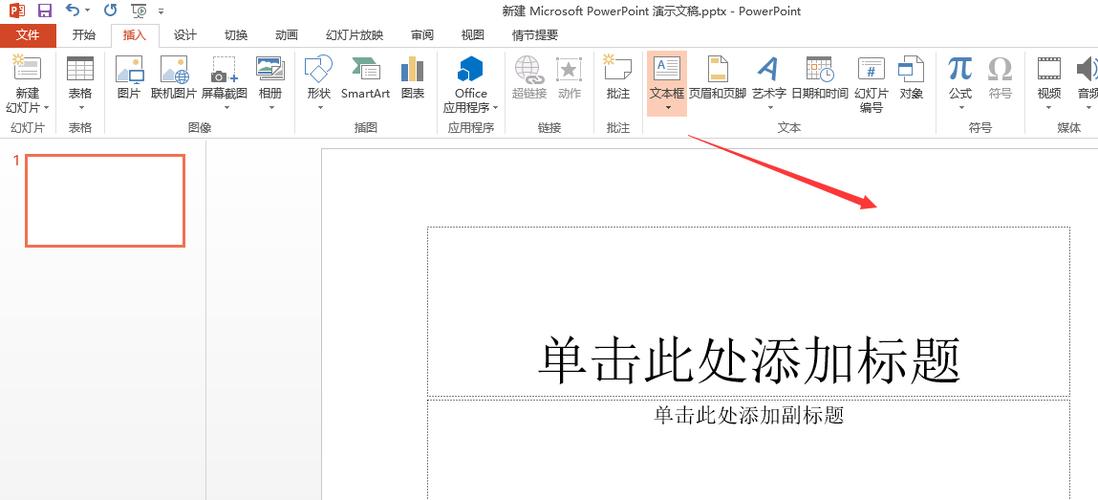Switch to the 情节提要 tab
This screenshot has height=500, width=1098.
[x=535, y=35]
